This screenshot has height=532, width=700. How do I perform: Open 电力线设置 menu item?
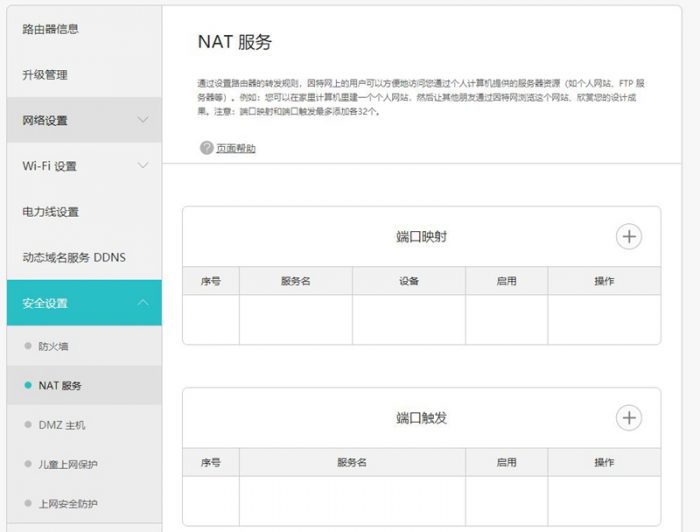(x=51, y=212)
